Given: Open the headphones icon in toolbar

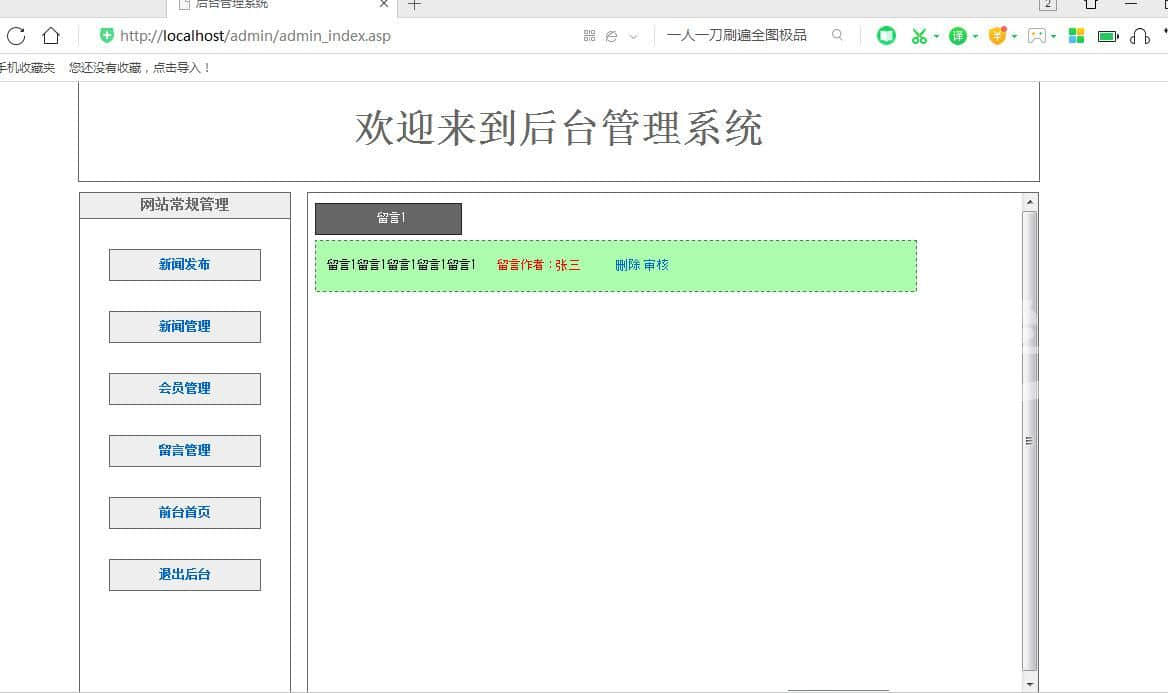Looking at the screenshot, I should (1139, 36).
